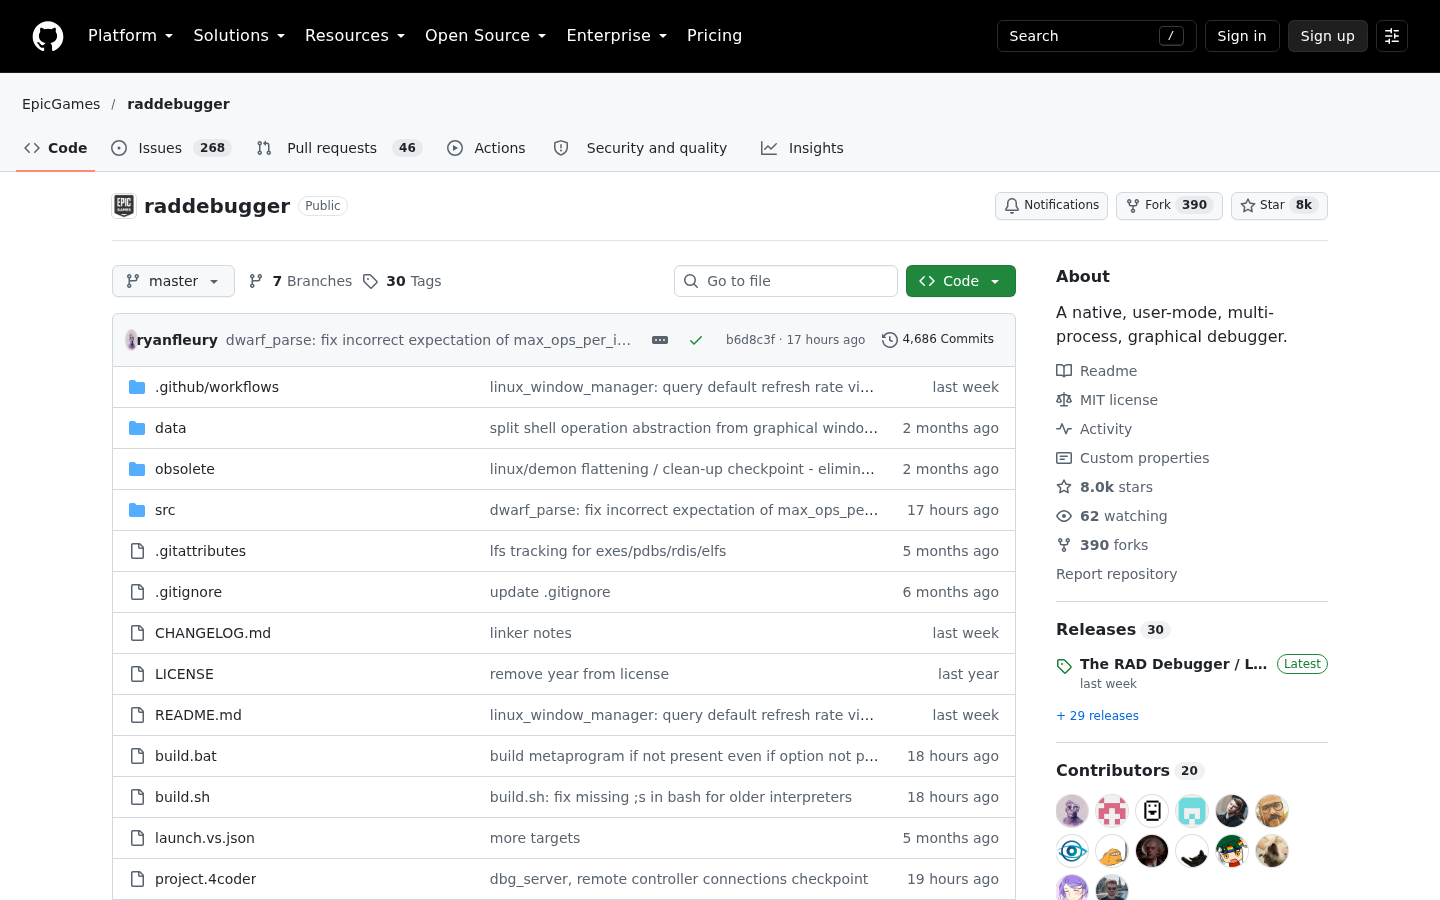
Task: Switch to the Actions tab
Action: click(486, 148)
